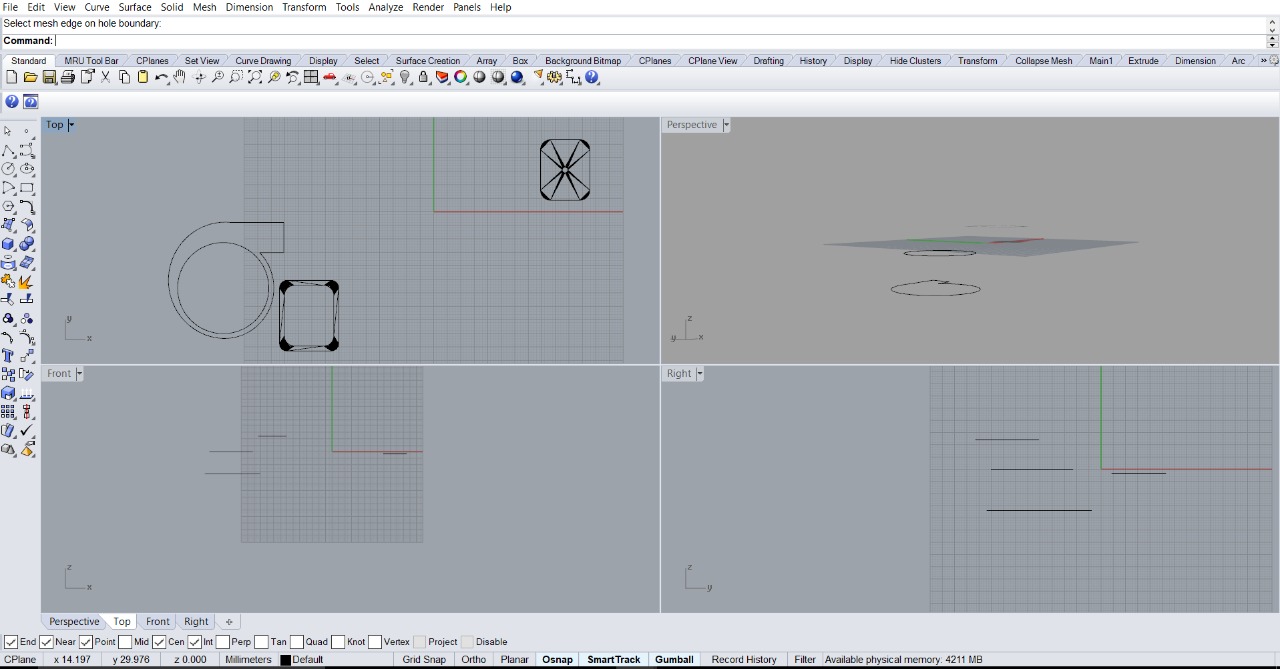Click the Copy icon in Standard toolbar
This screenshot has height=669, width=1280.
[x=124, y=77]
